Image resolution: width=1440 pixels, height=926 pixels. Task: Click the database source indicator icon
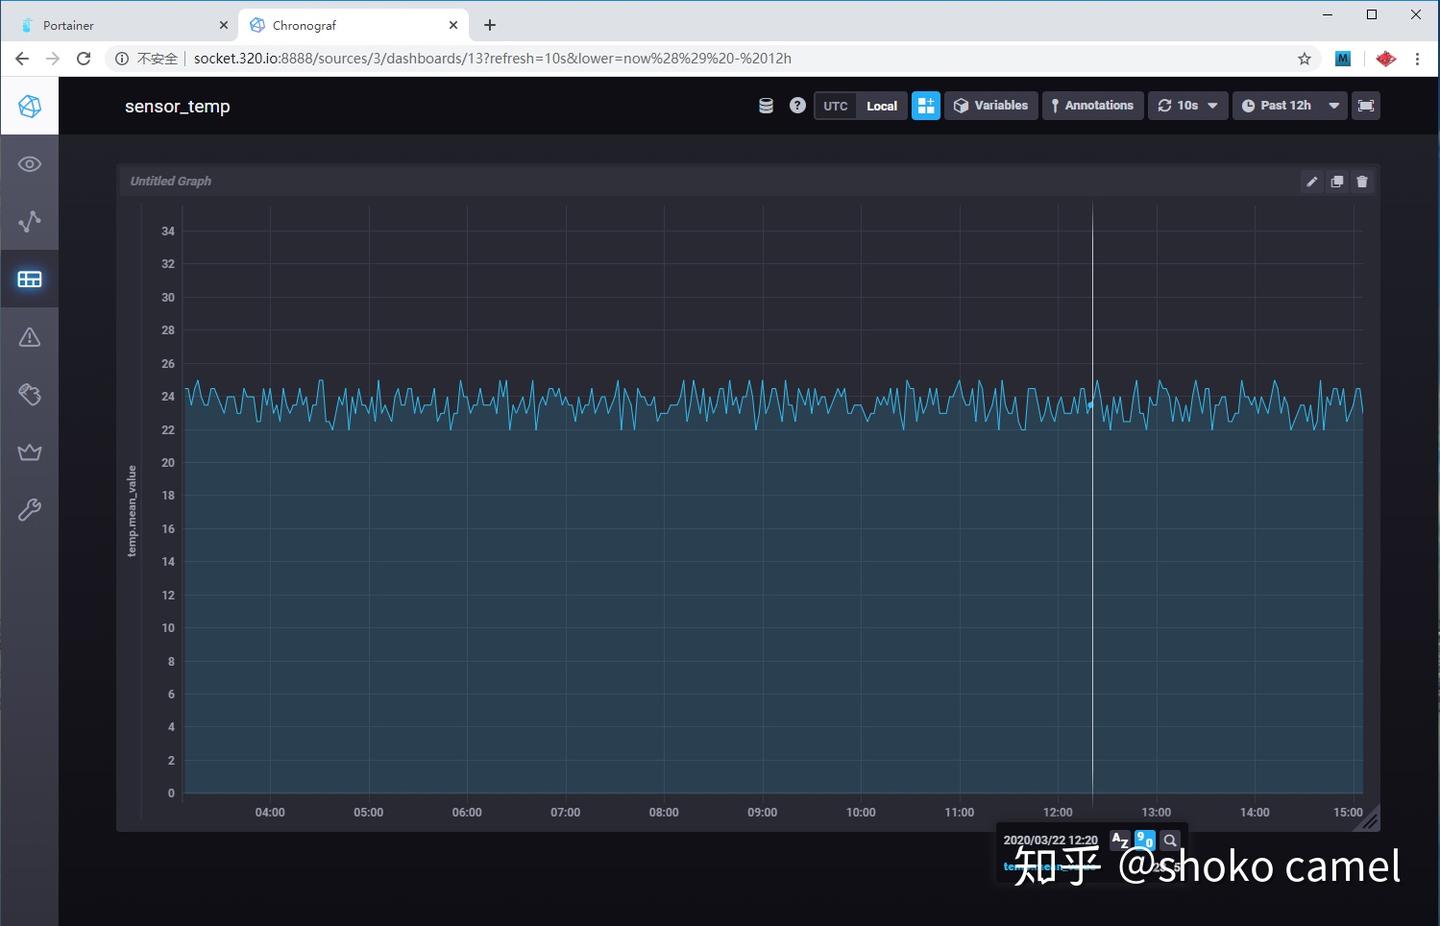click(766, 106)
